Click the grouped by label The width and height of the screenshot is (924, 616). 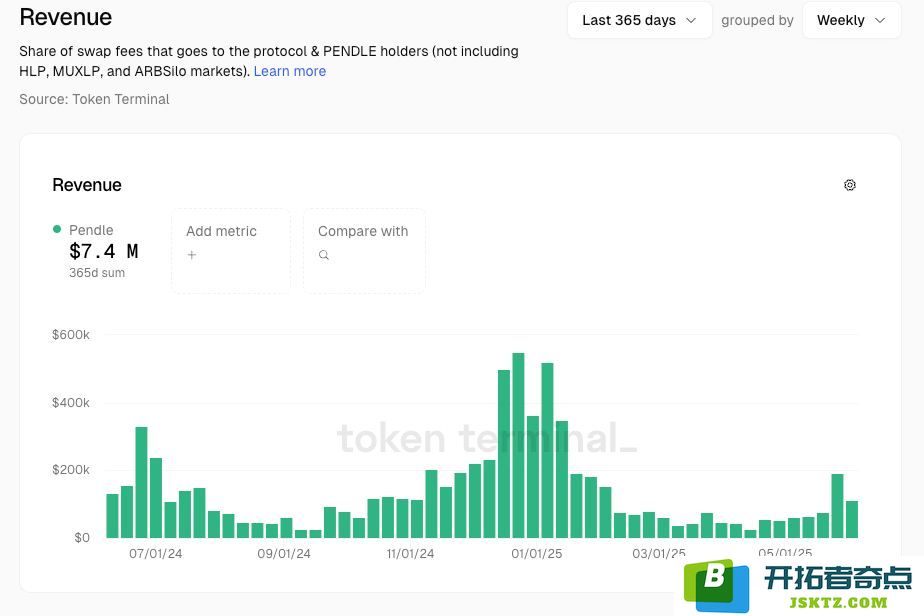(x=757, y=20)
